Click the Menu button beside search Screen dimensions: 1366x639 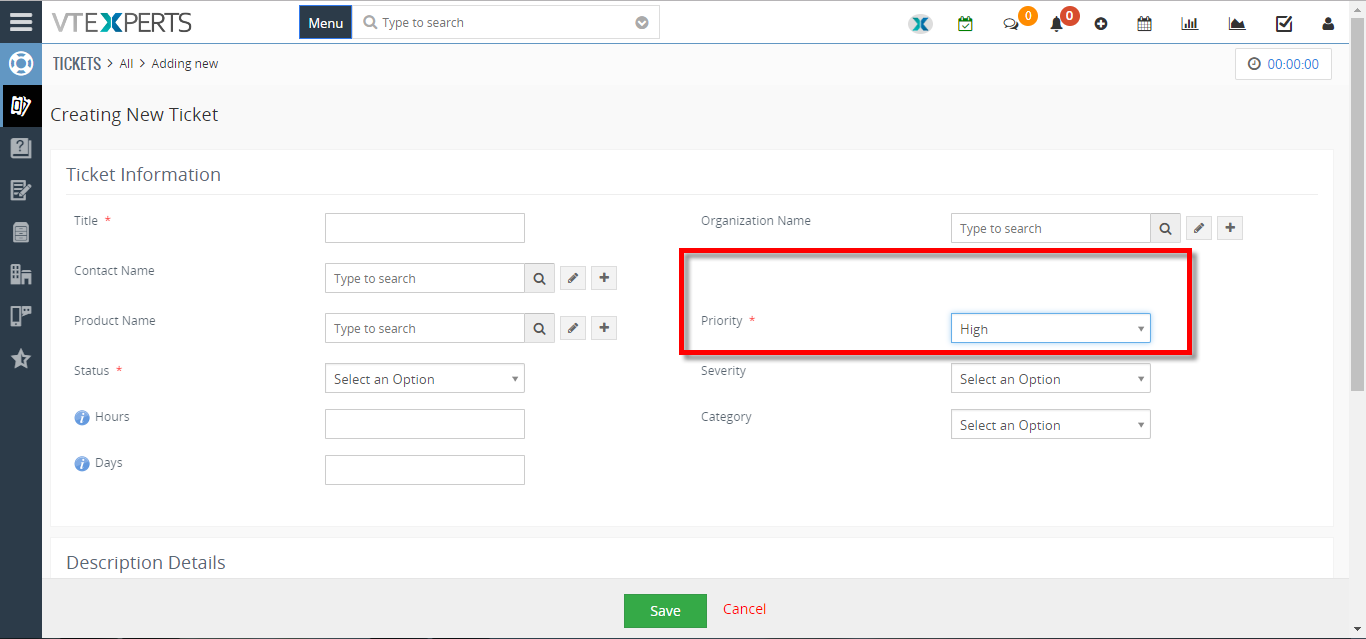[x=326, y=22]
